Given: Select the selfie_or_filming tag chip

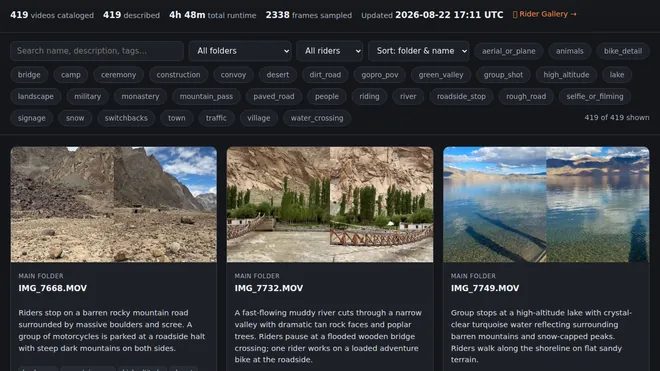Looking at the screenshot, I should tap(594, 96).
